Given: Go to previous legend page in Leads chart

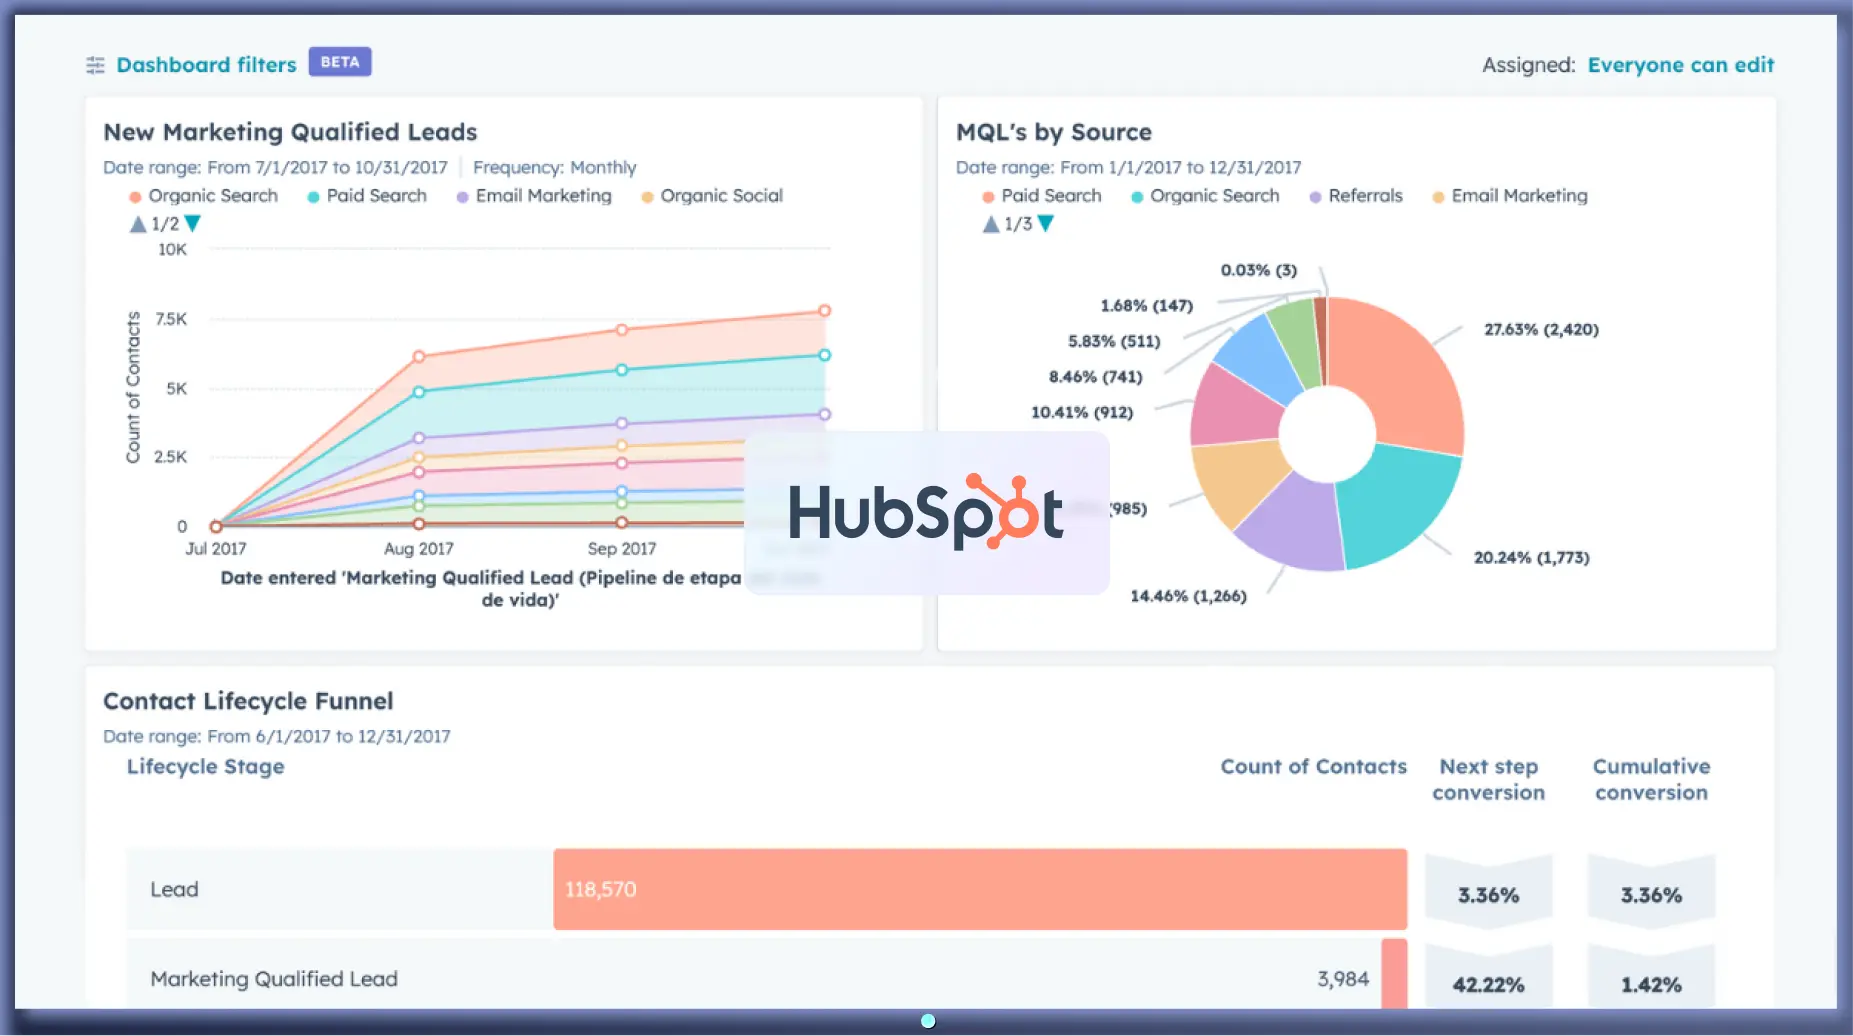Looking at the screenshot, I should coord(138,224).
